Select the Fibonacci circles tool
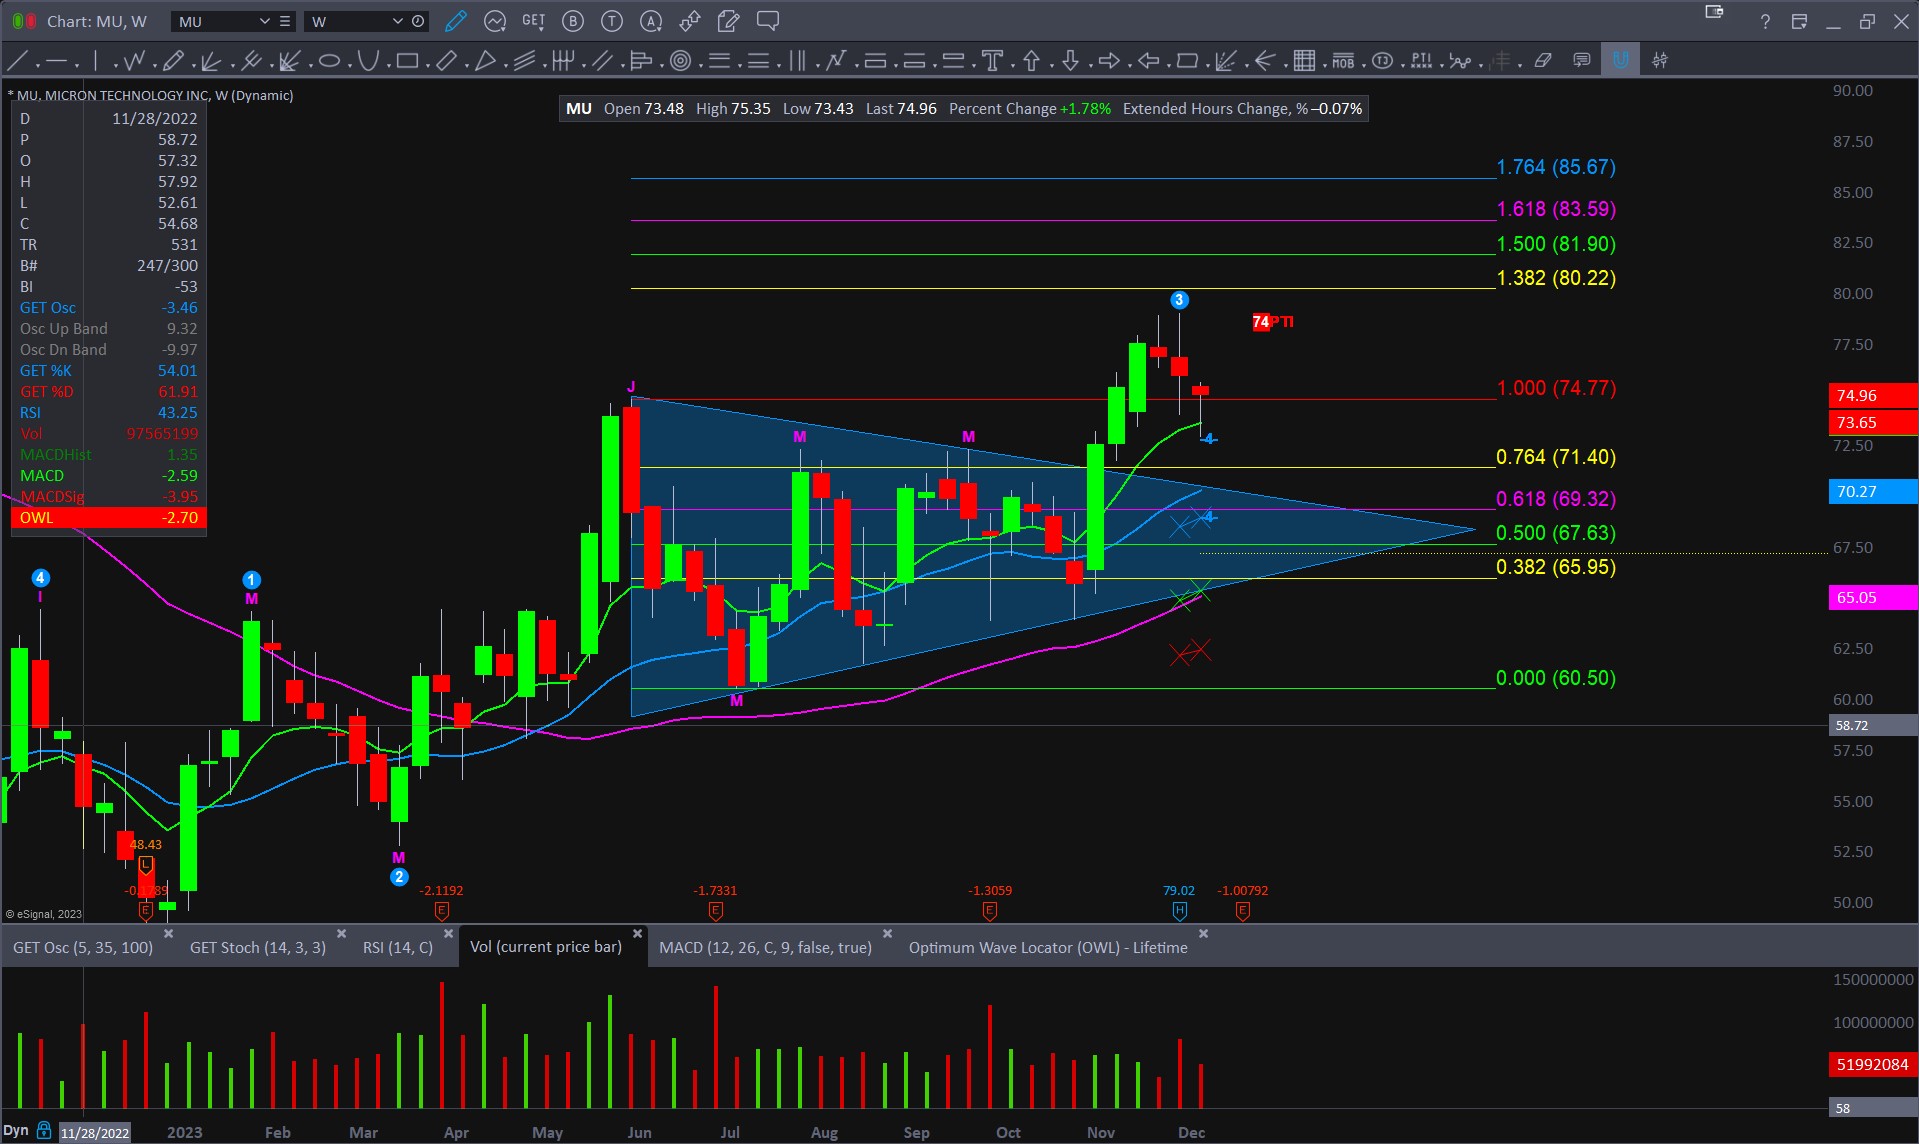Viewport: 1919px width, 1144px height. pyautogui.click(x=681, y=61)
